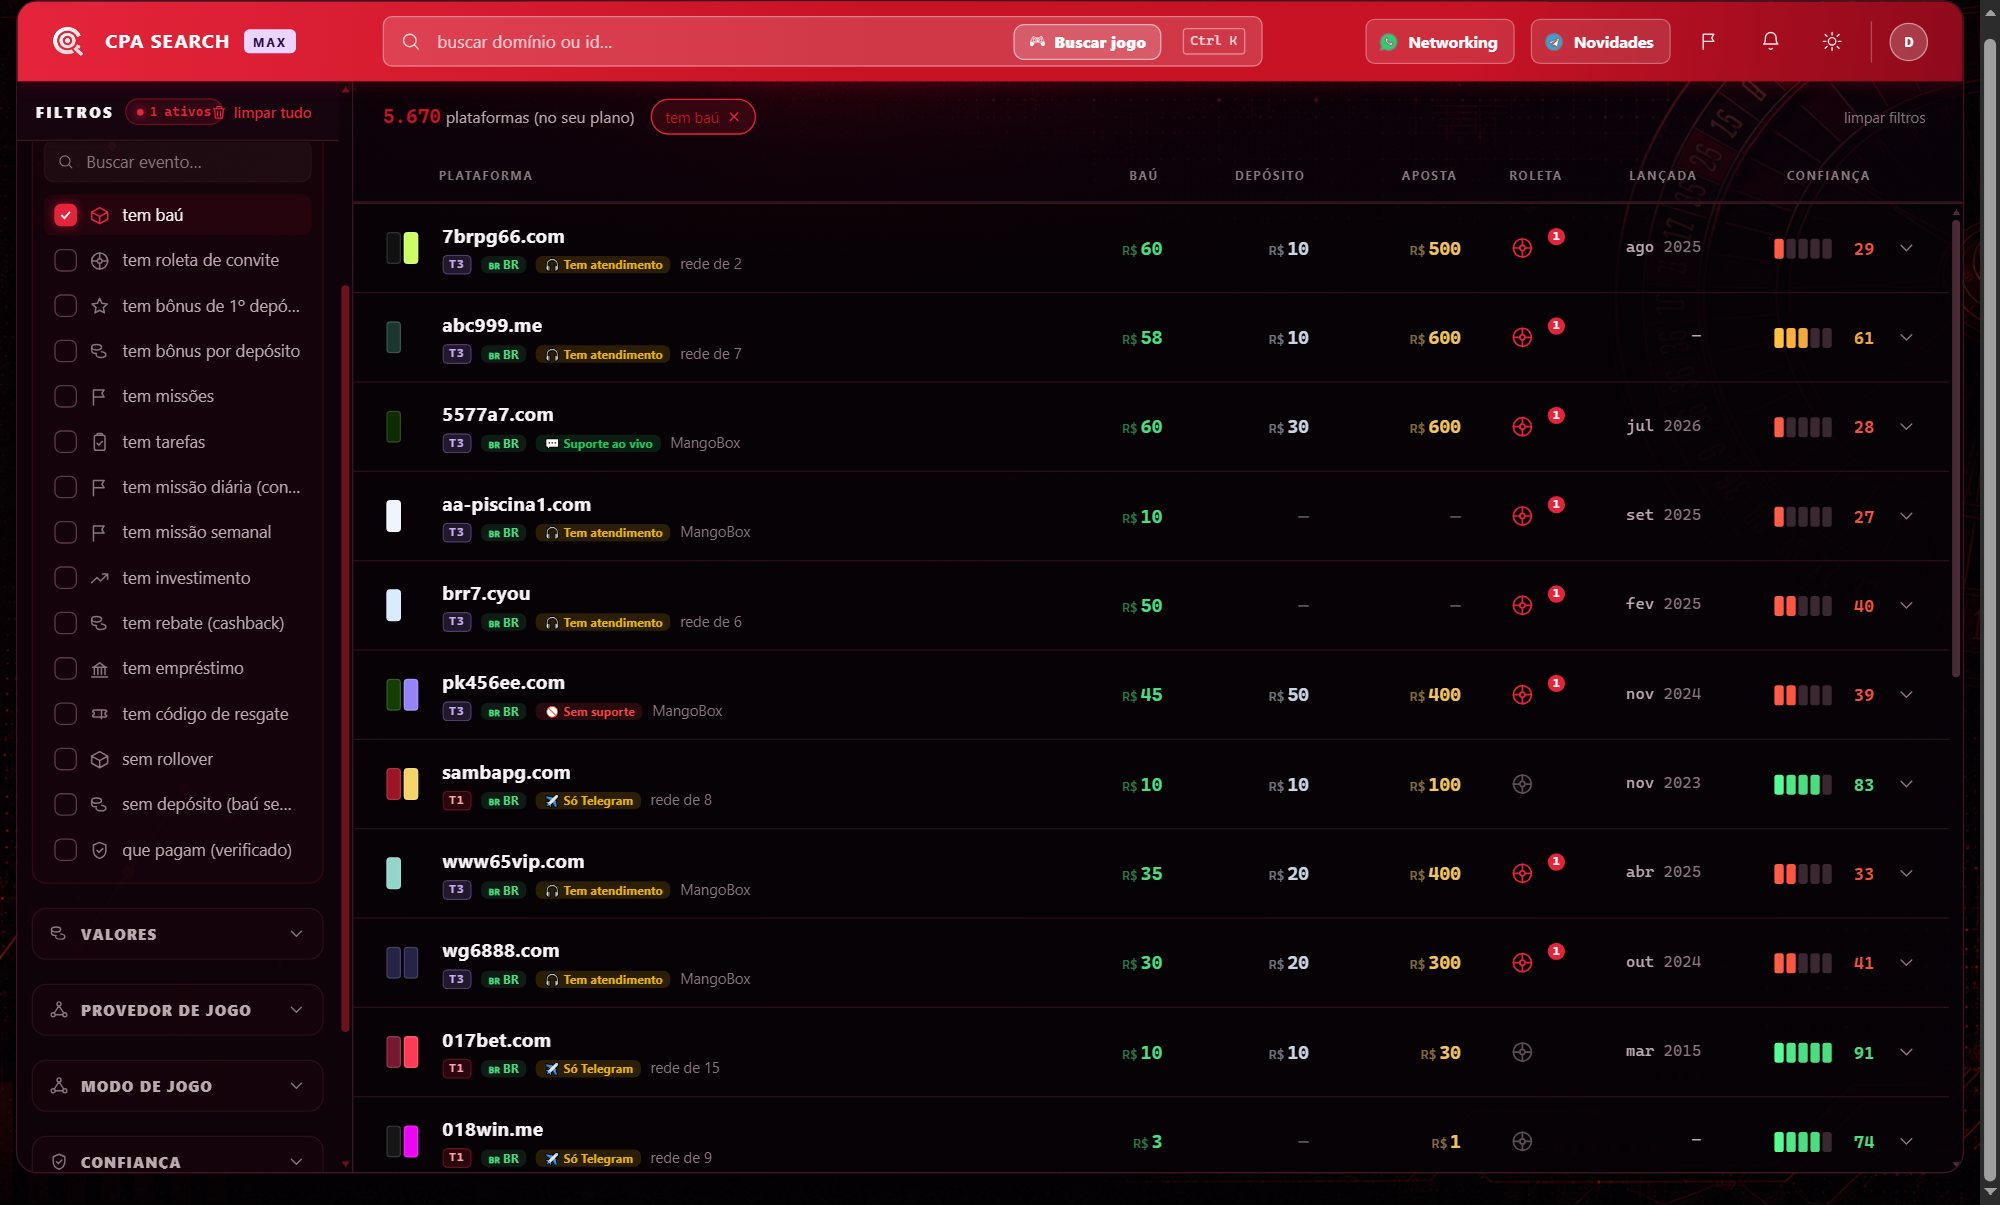The height and width of the screenshot is (1205, 2000).
Task: Open the Networking button
Action: click(1439, 42)
